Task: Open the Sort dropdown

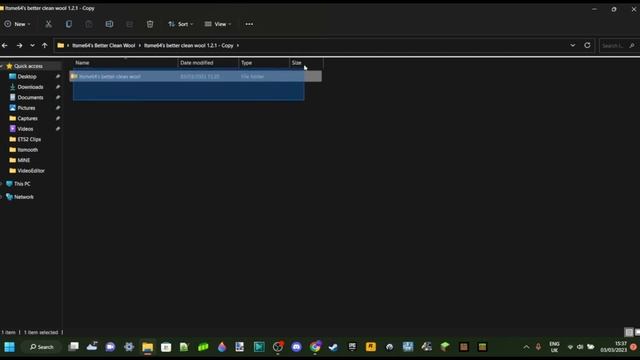Action: click(180, 24)
